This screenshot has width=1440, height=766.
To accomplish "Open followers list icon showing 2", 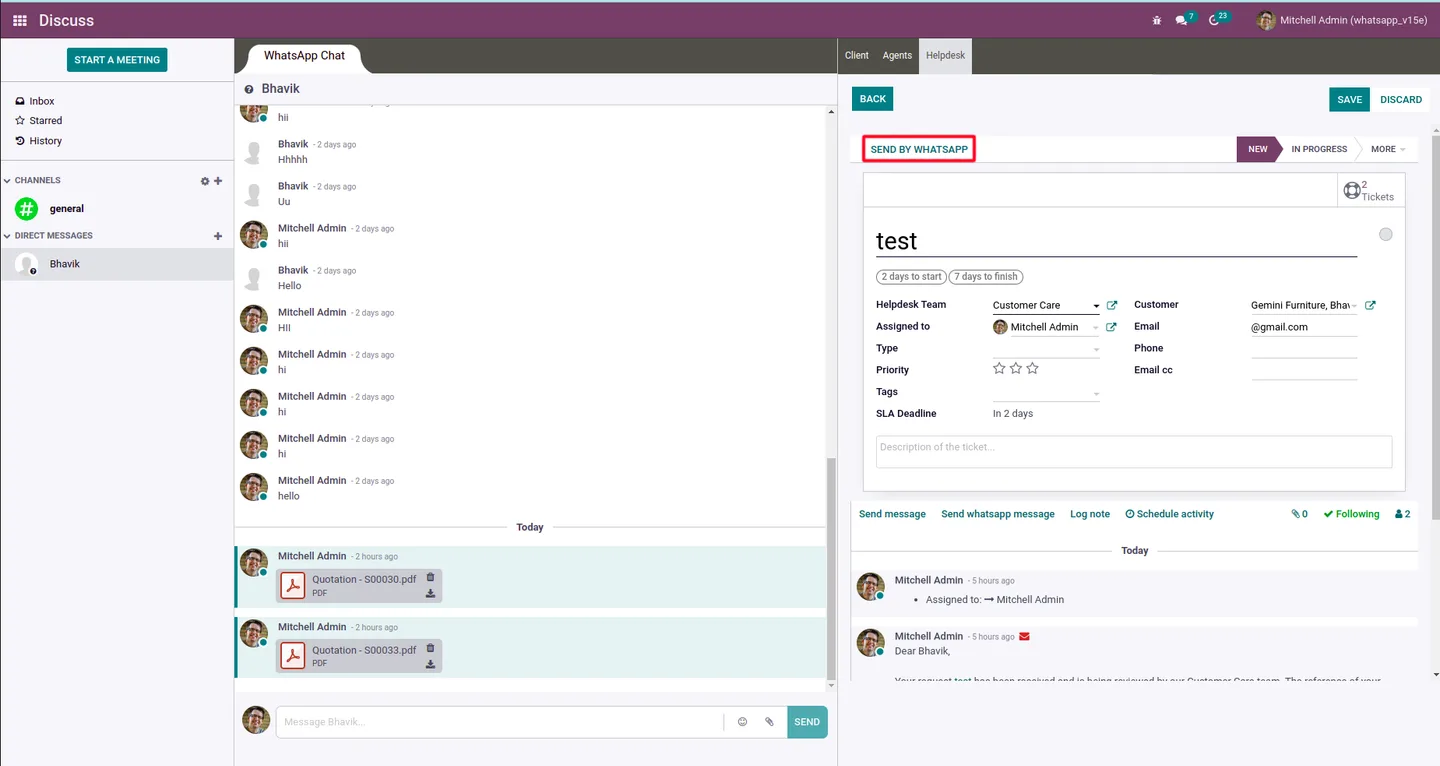I will [x=1402, y=514].
